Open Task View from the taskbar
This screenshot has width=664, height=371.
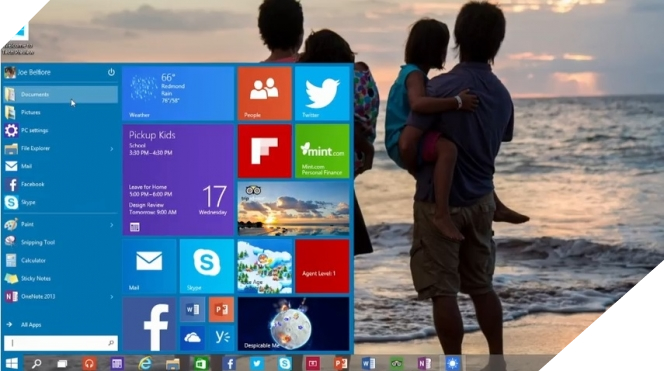point(62,363)
